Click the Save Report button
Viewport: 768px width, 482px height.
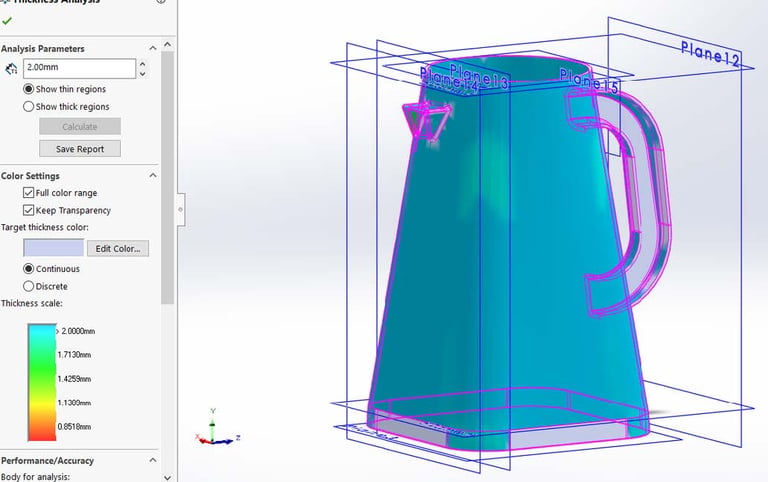pyautogui.click(x=80, y=149)
